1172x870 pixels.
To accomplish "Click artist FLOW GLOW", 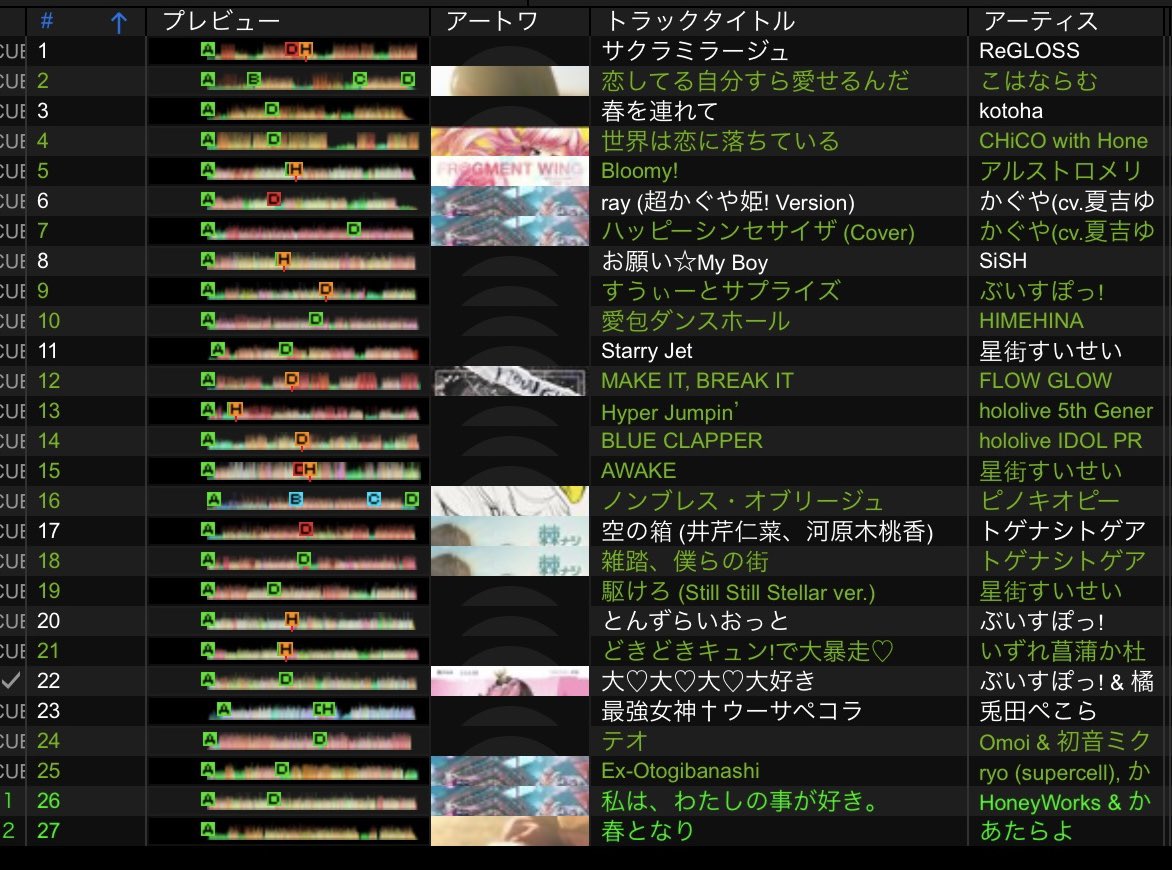I will 1045,380.
